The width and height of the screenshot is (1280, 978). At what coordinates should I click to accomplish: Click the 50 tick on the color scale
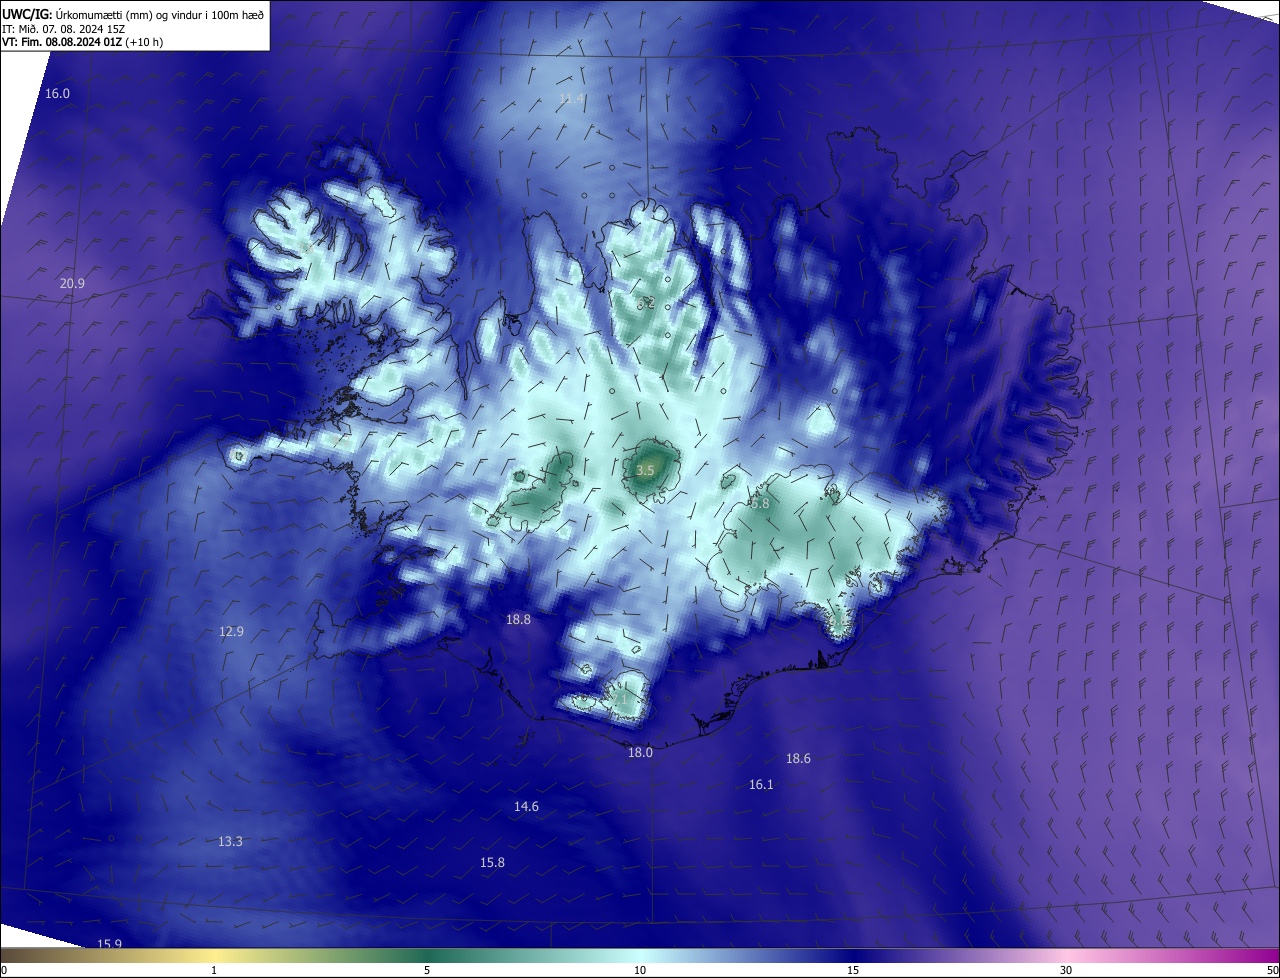[1272, 970]
